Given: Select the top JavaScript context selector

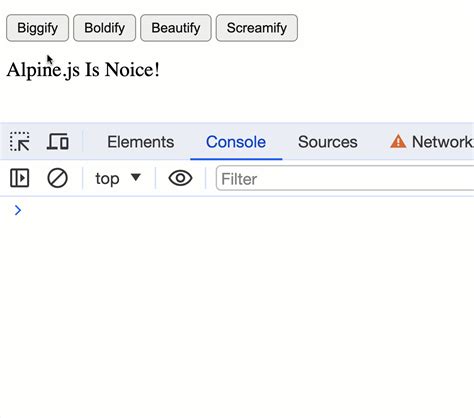Looking at the screenshot, I should click(118, 178).
